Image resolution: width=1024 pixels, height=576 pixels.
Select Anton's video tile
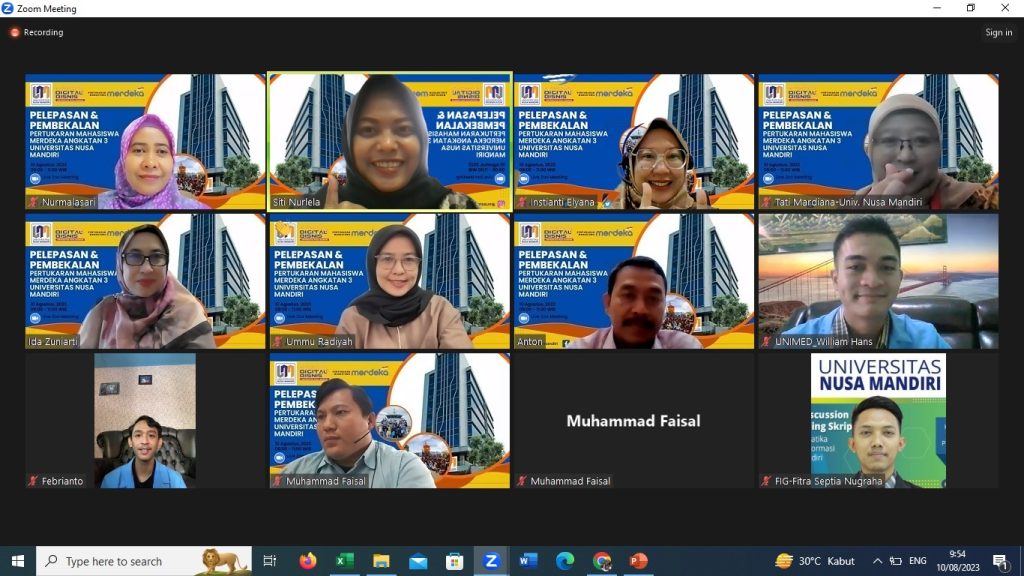pyautogui.click(x=634, y=281)
